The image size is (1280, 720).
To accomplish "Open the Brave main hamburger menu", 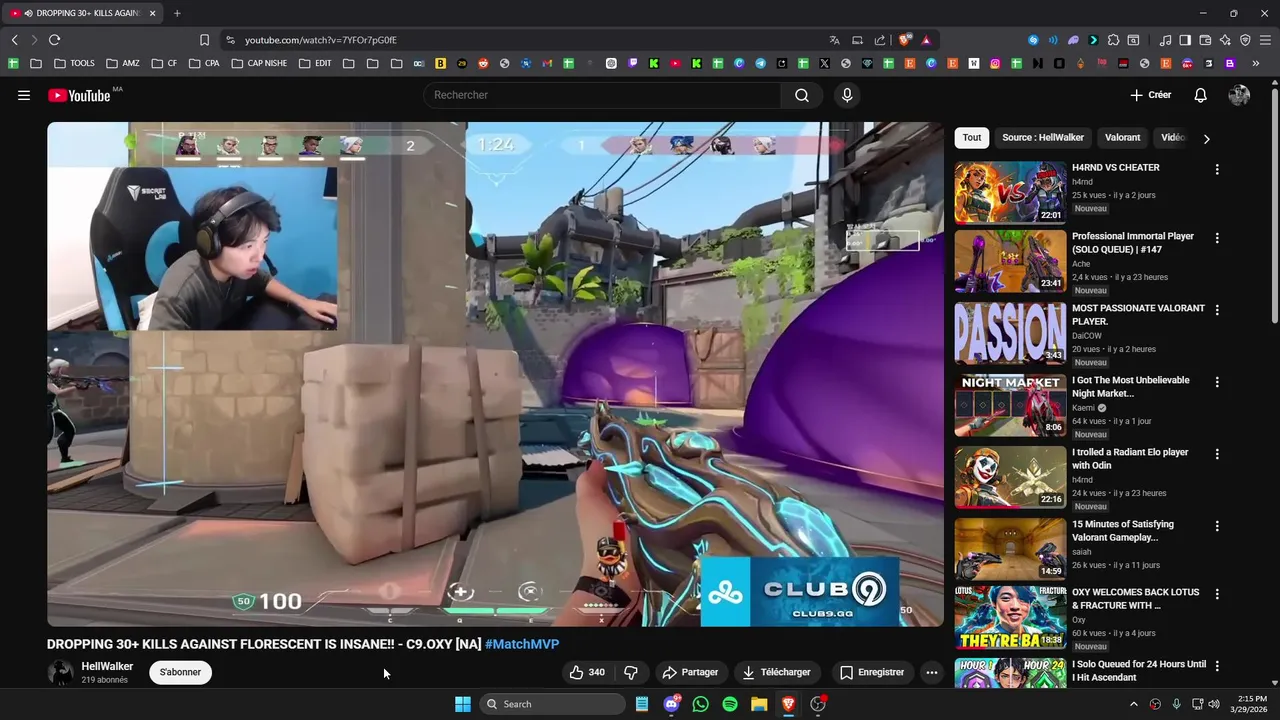I will pos(1265,40).
